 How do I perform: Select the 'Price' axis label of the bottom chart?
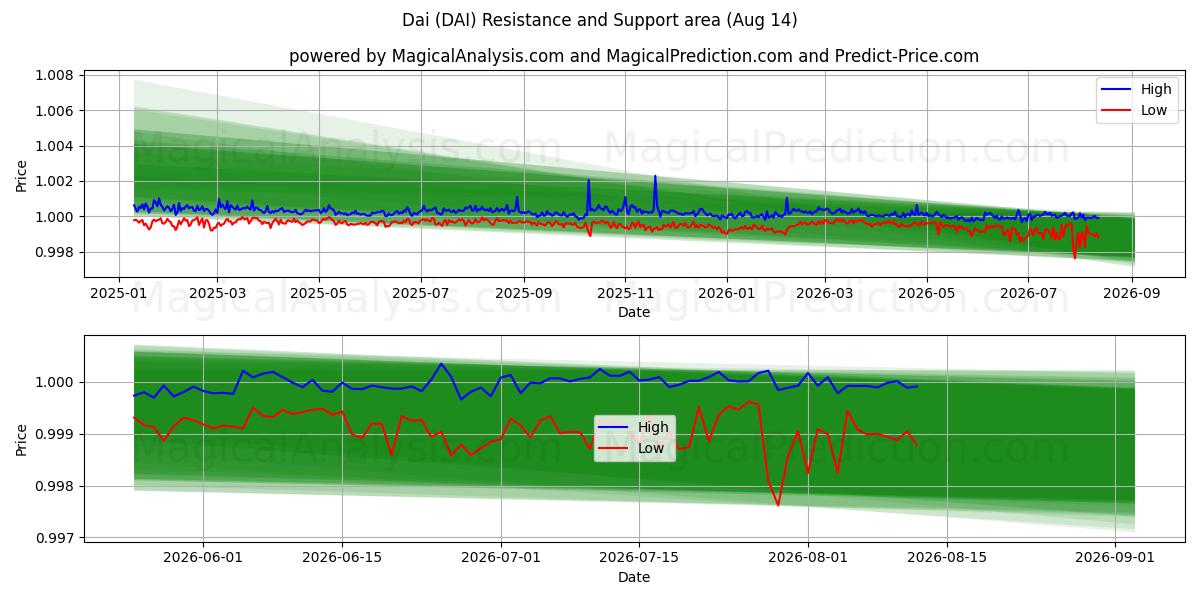[22, 439]
